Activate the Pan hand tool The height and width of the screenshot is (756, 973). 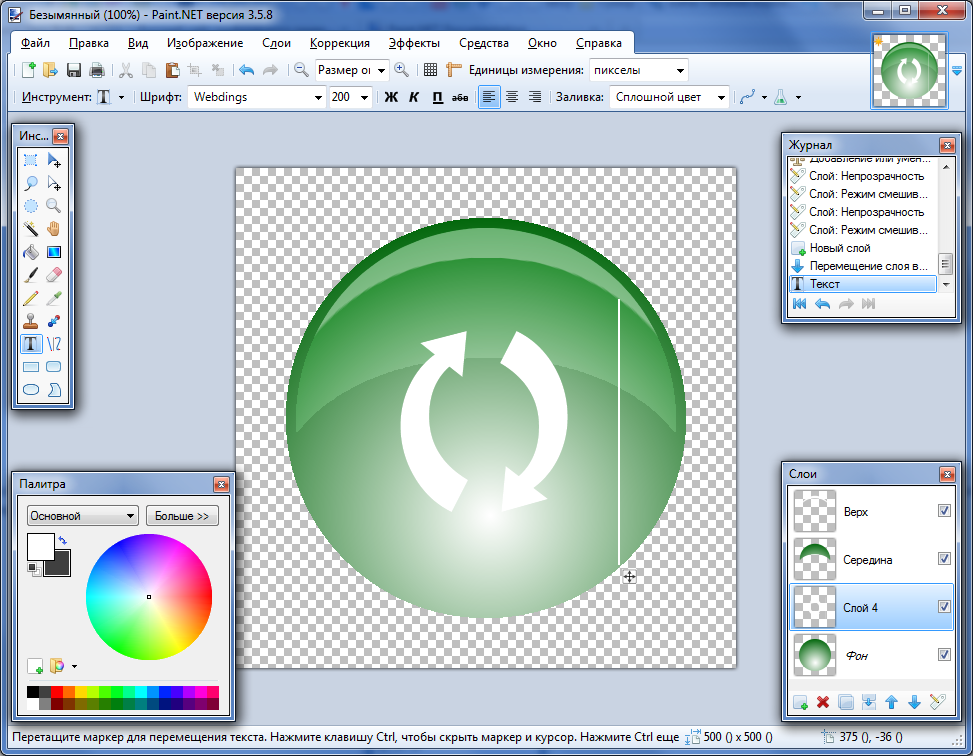54,229
